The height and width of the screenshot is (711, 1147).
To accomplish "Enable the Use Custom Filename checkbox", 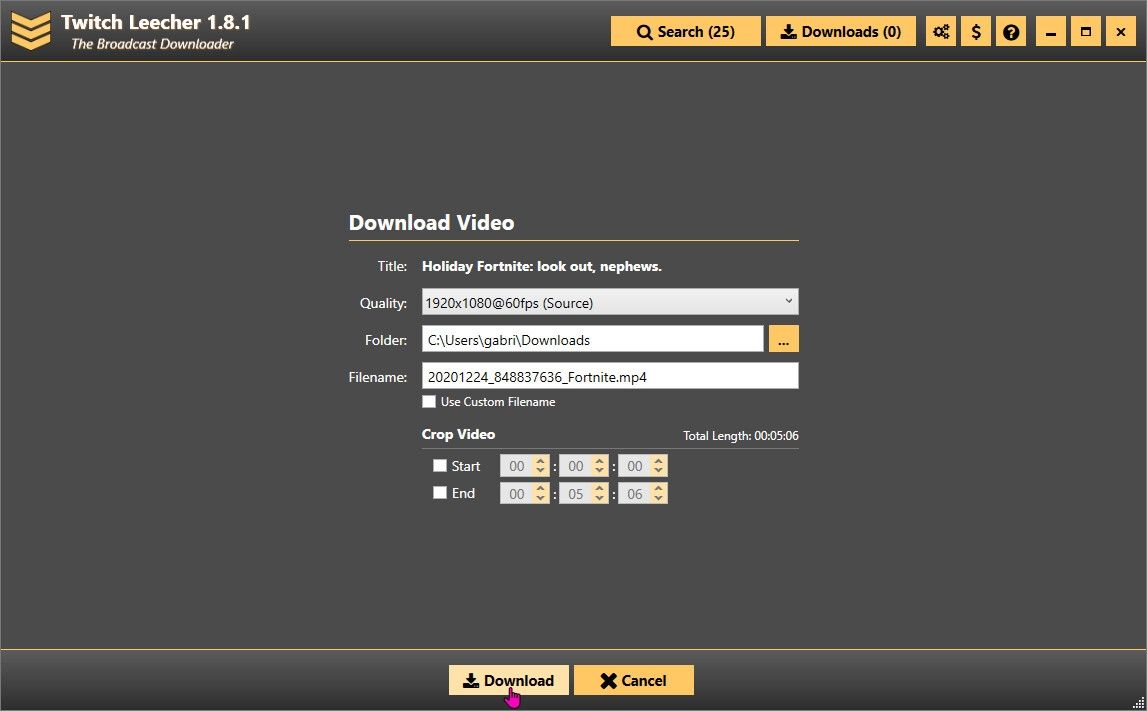I will pos(429,402).
